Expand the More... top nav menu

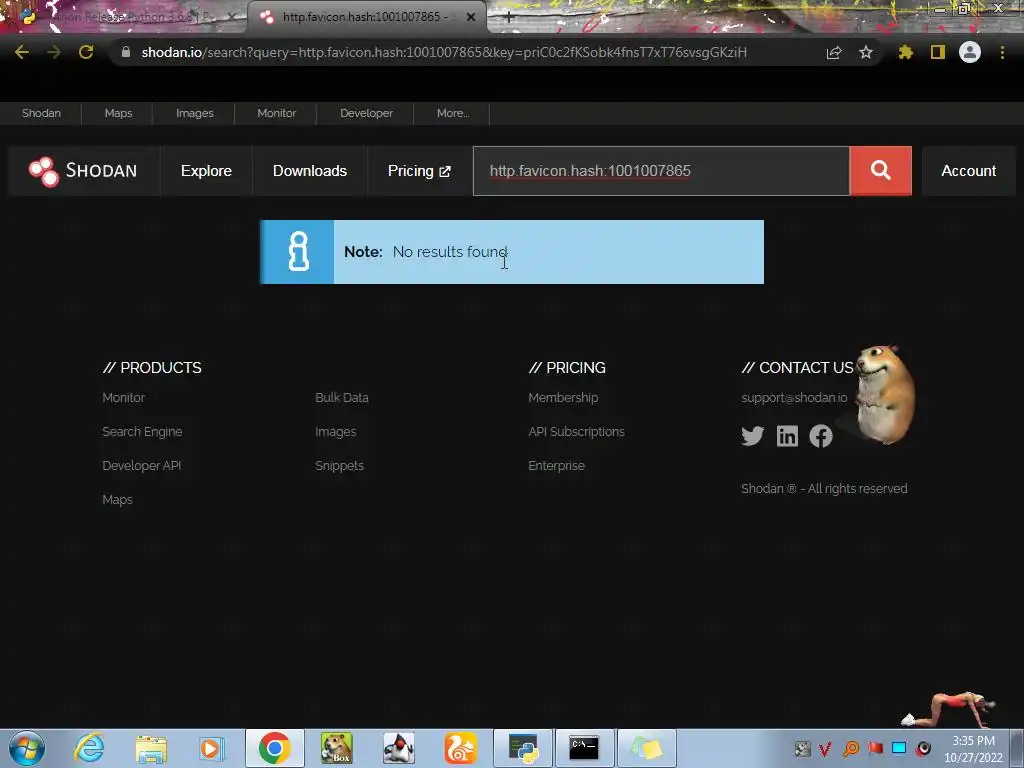pyautogui.click(x=453, y=113)
